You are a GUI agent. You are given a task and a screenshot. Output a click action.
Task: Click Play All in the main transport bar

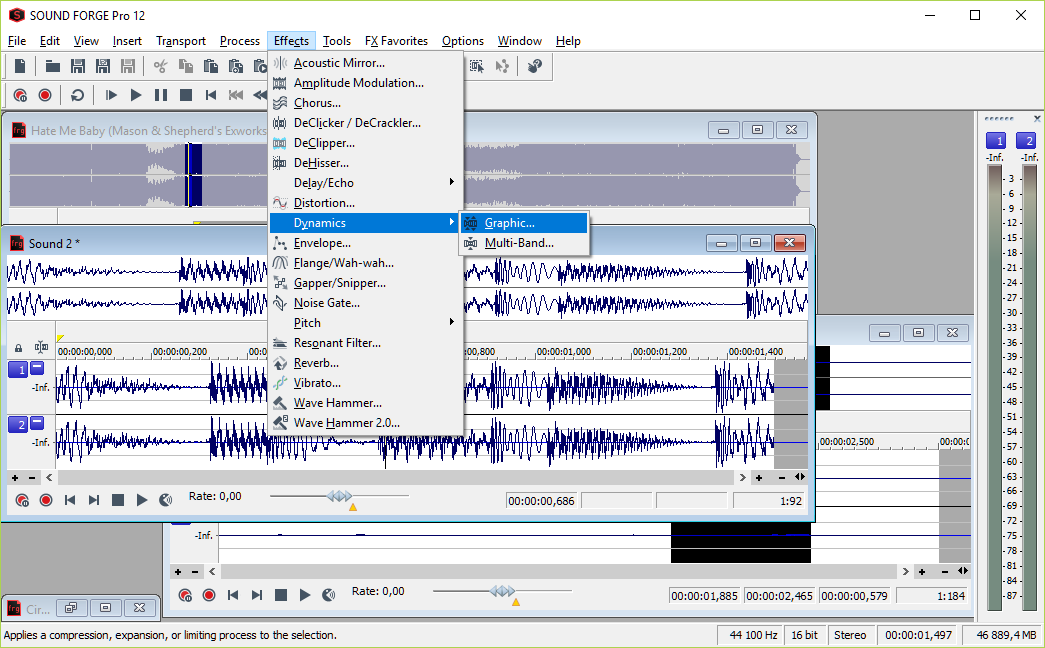(111, 95)
